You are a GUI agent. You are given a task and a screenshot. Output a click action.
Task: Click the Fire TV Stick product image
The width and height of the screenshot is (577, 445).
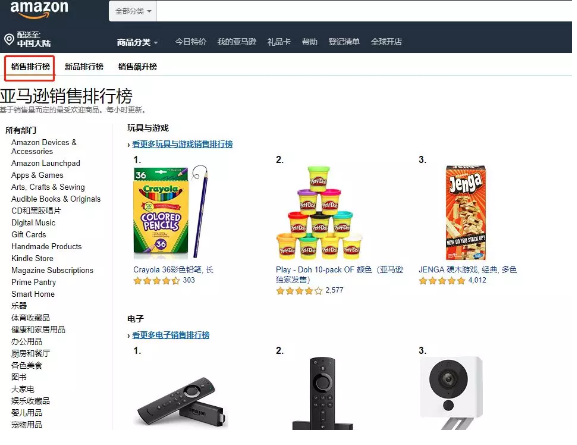(181, 402)
